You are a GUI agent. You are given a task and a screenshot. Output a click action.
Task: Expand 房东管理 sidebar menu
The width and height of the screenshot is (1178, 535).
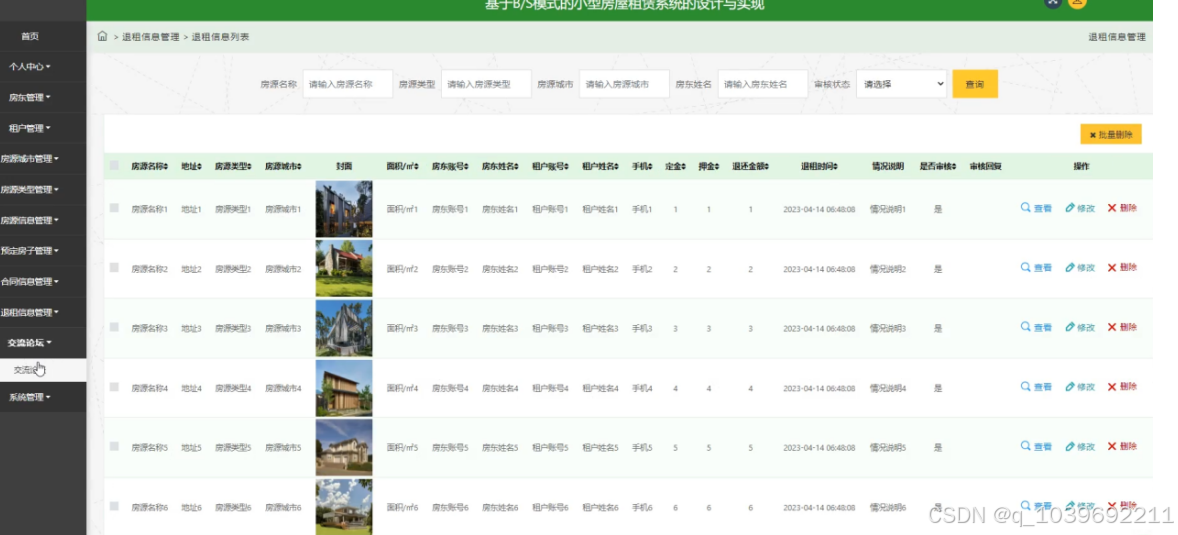point(30,97)
